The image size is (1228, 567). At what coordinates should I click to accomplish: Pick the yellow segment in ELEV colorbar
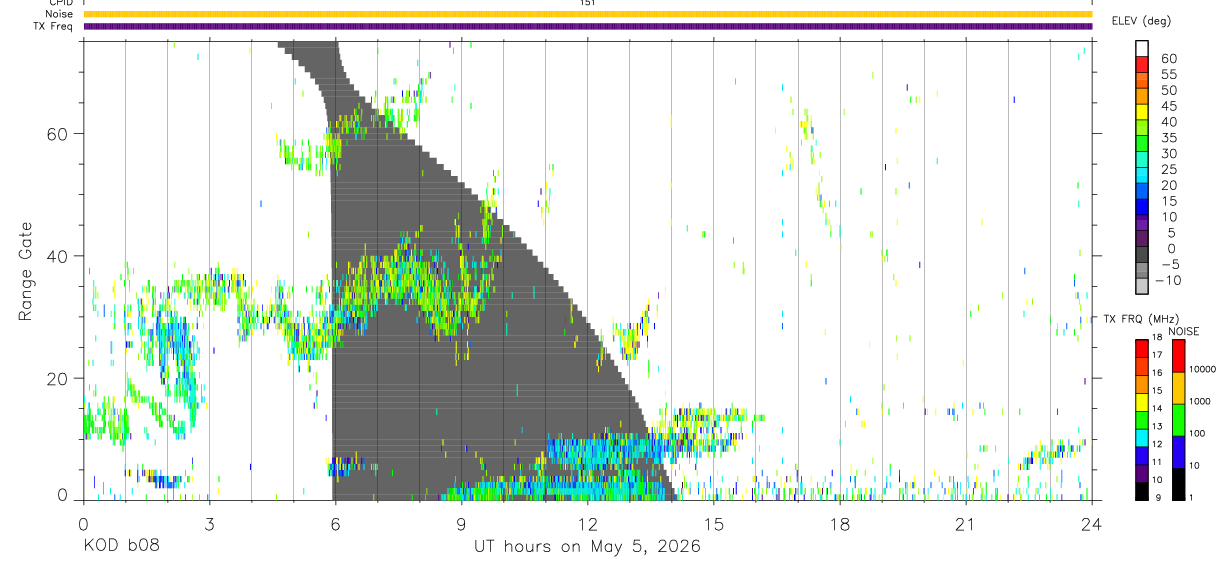pyautogui.click(x=1142, y=112)
